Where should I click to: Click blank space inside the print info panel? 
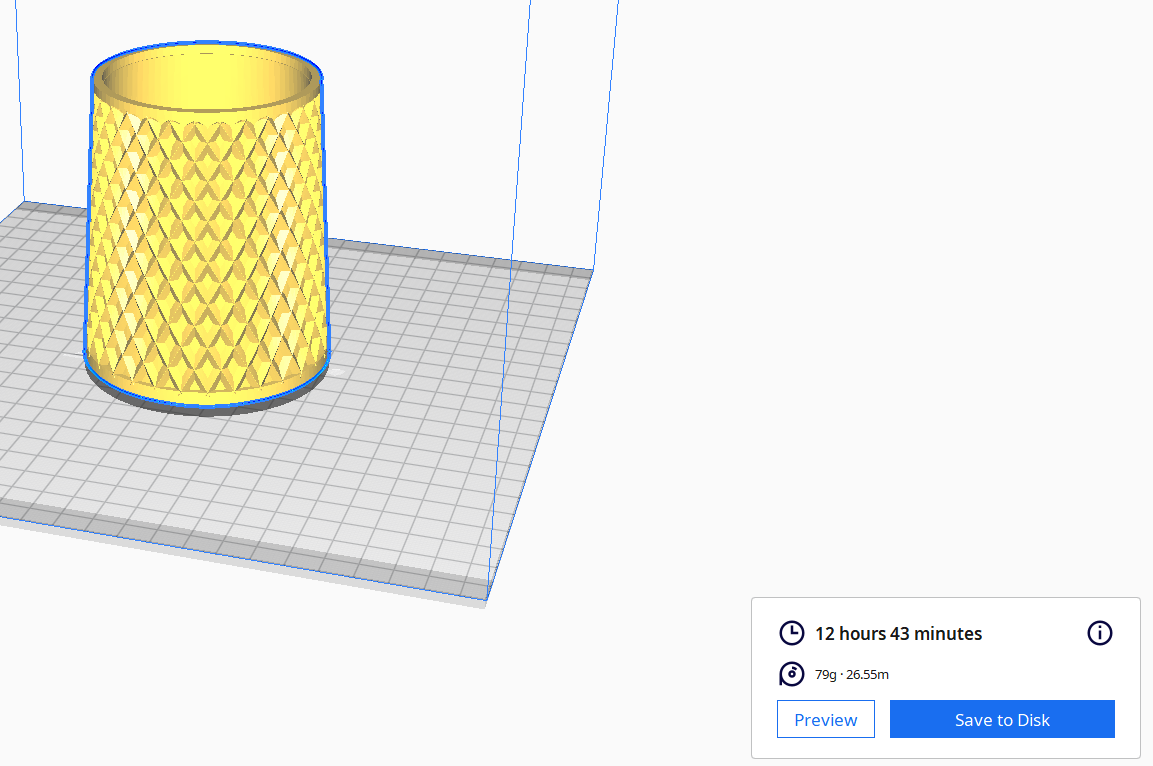[1000, 675]
